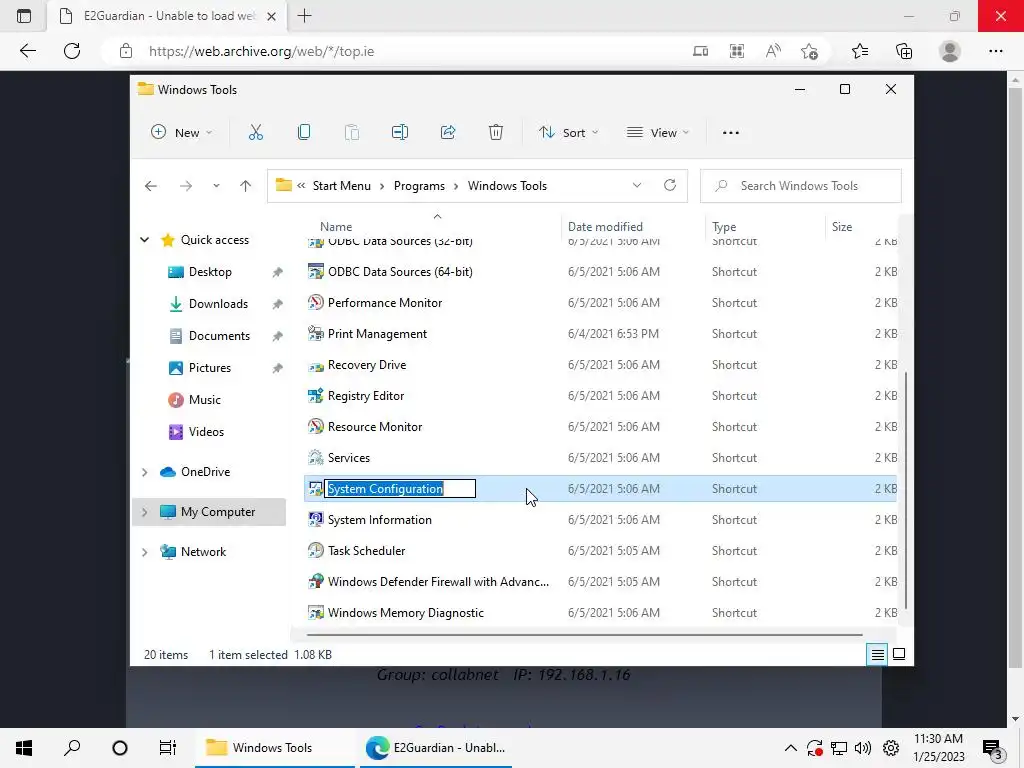Click the Edge address bar URL
1024x768 pixels.
261,51
